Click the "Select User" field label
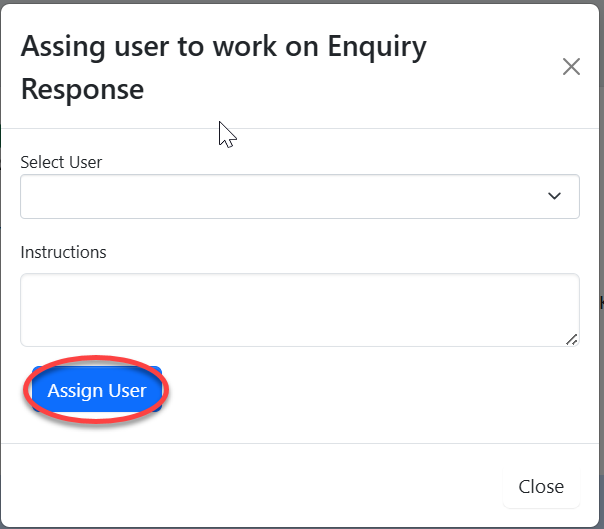This screenshot has height=529, width=604. tap(61, 161)
